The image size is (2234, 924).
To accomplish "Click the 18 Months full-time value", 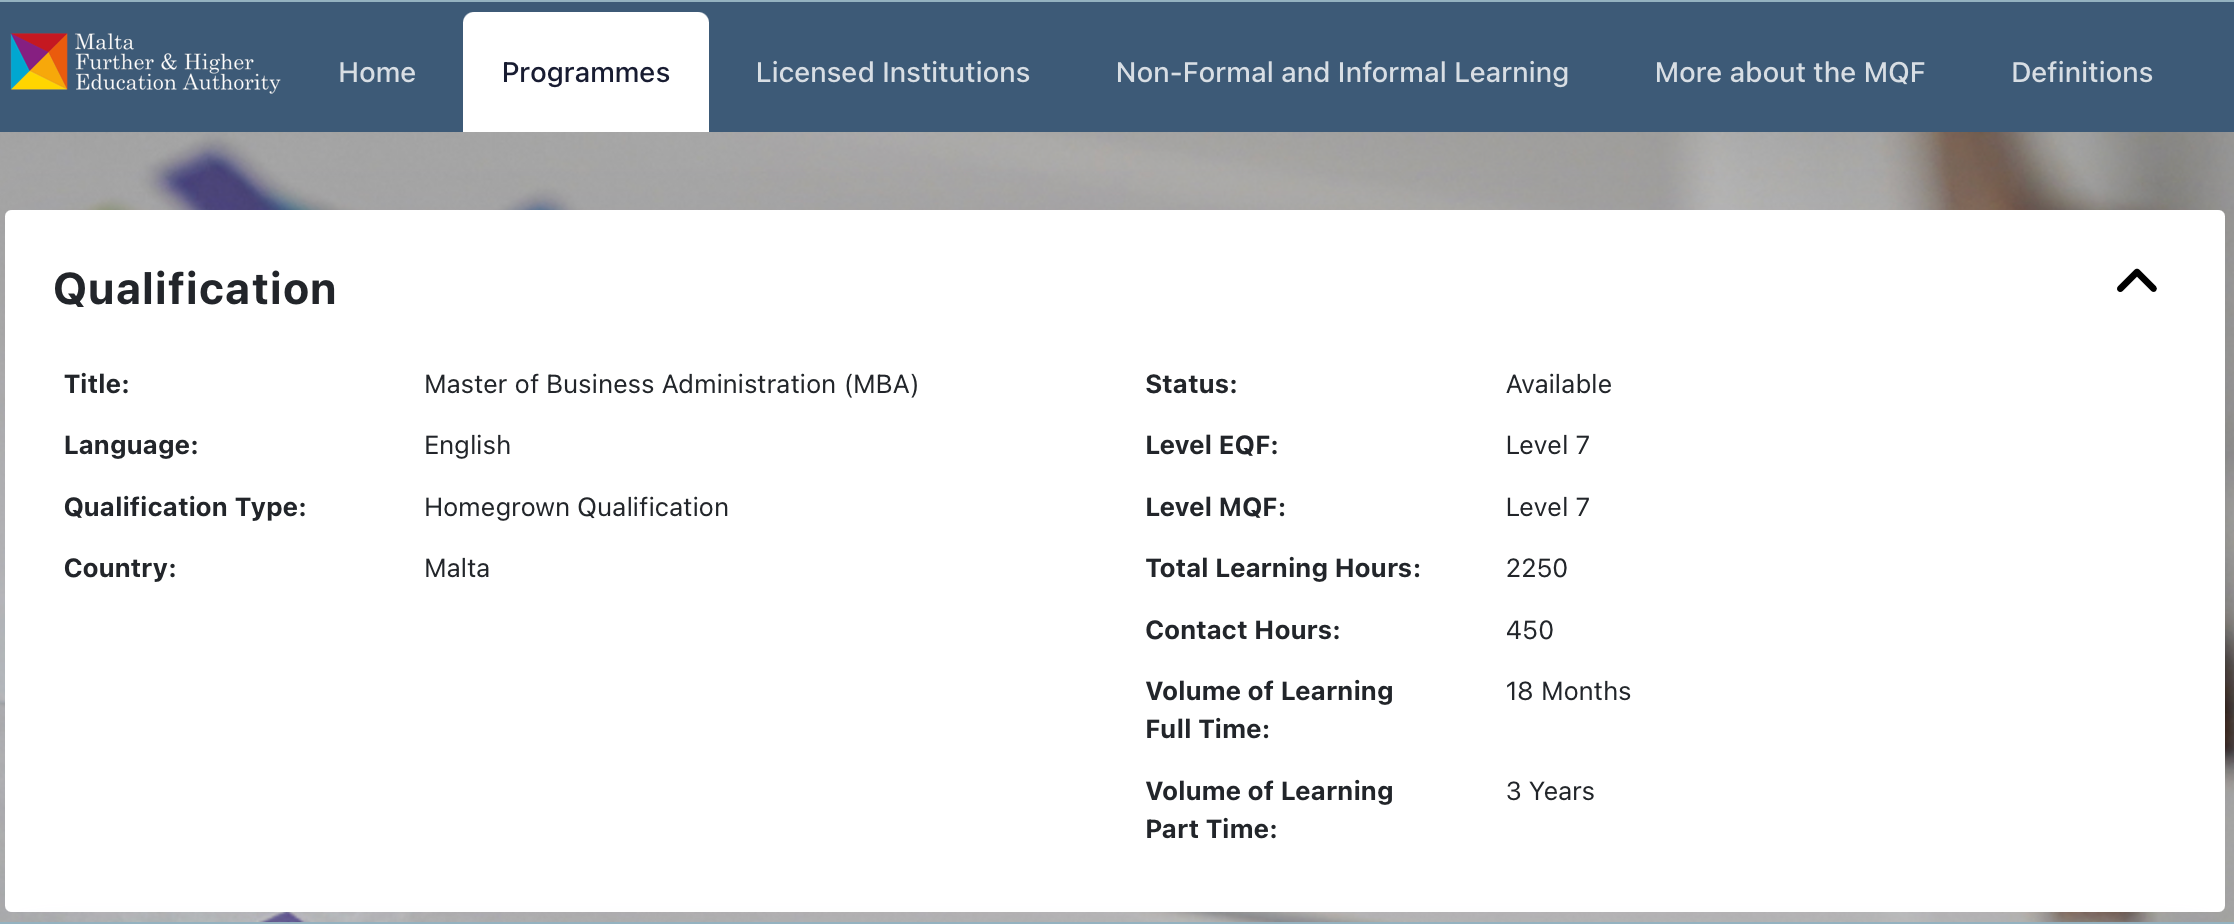I will coord(1567,692).
